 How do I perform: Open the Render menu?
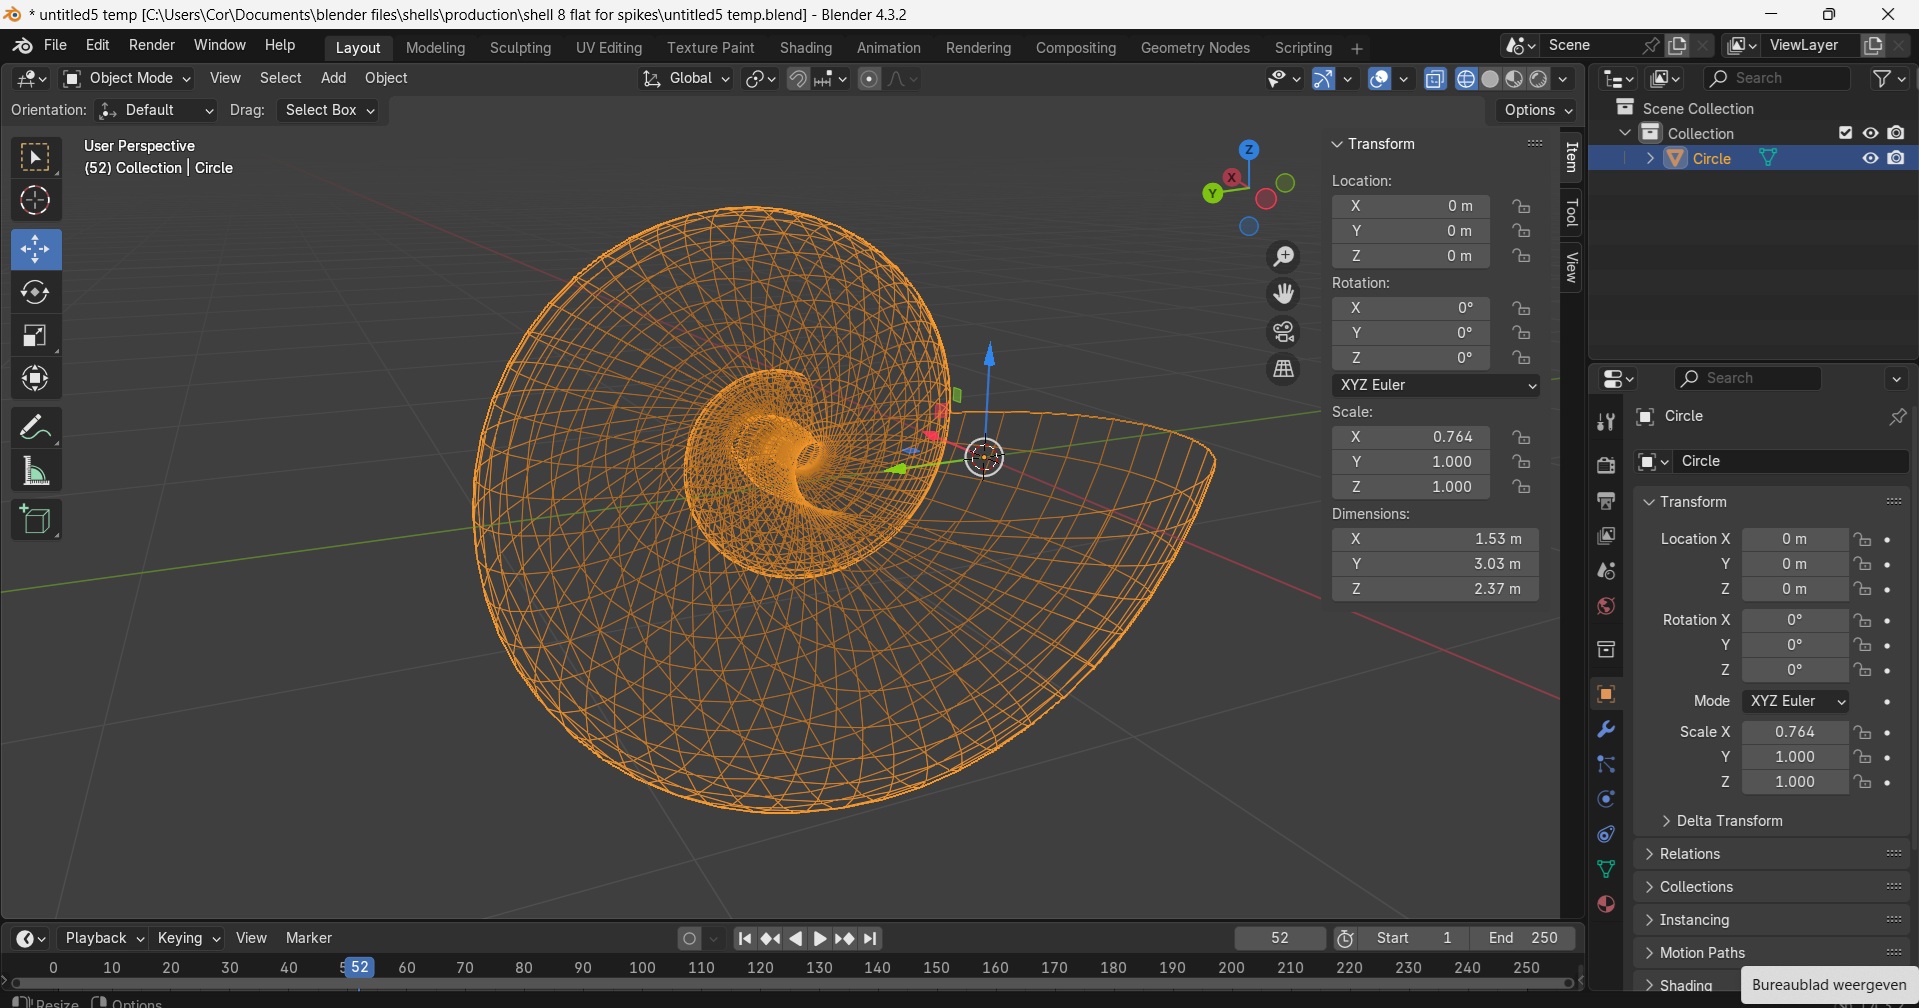[152, 46]
